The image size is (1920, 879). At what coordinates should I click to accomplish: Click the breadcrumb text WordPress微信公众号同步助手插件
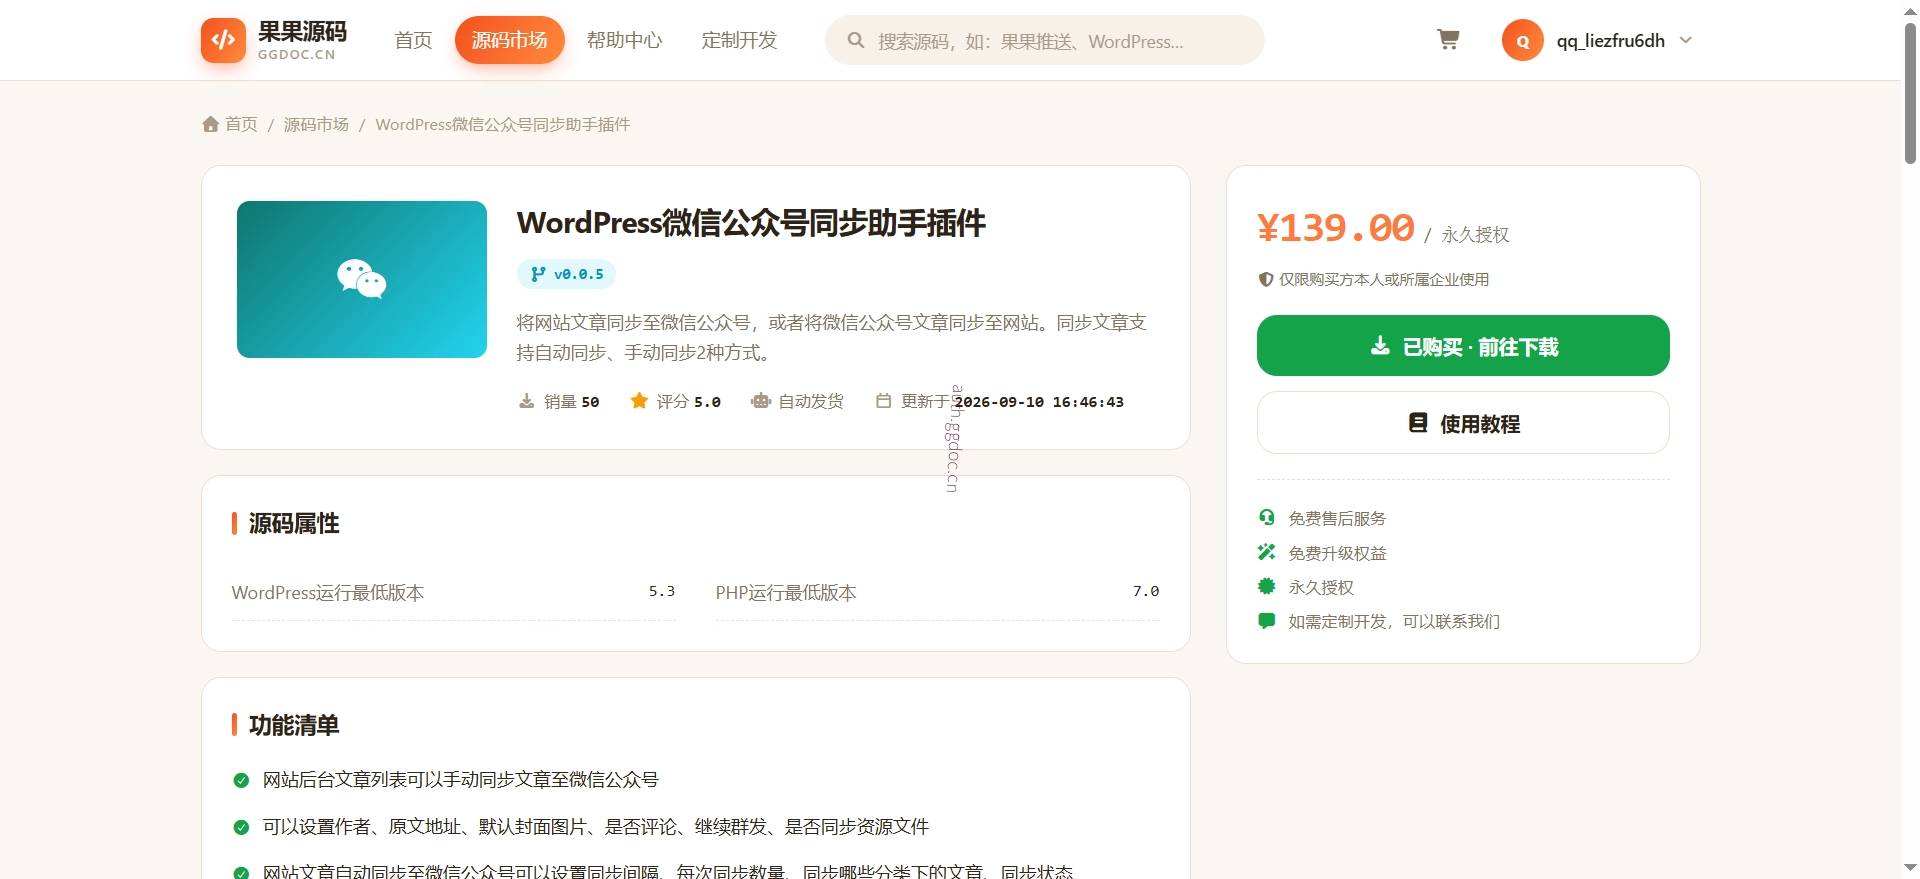click(x=503, y=124)
